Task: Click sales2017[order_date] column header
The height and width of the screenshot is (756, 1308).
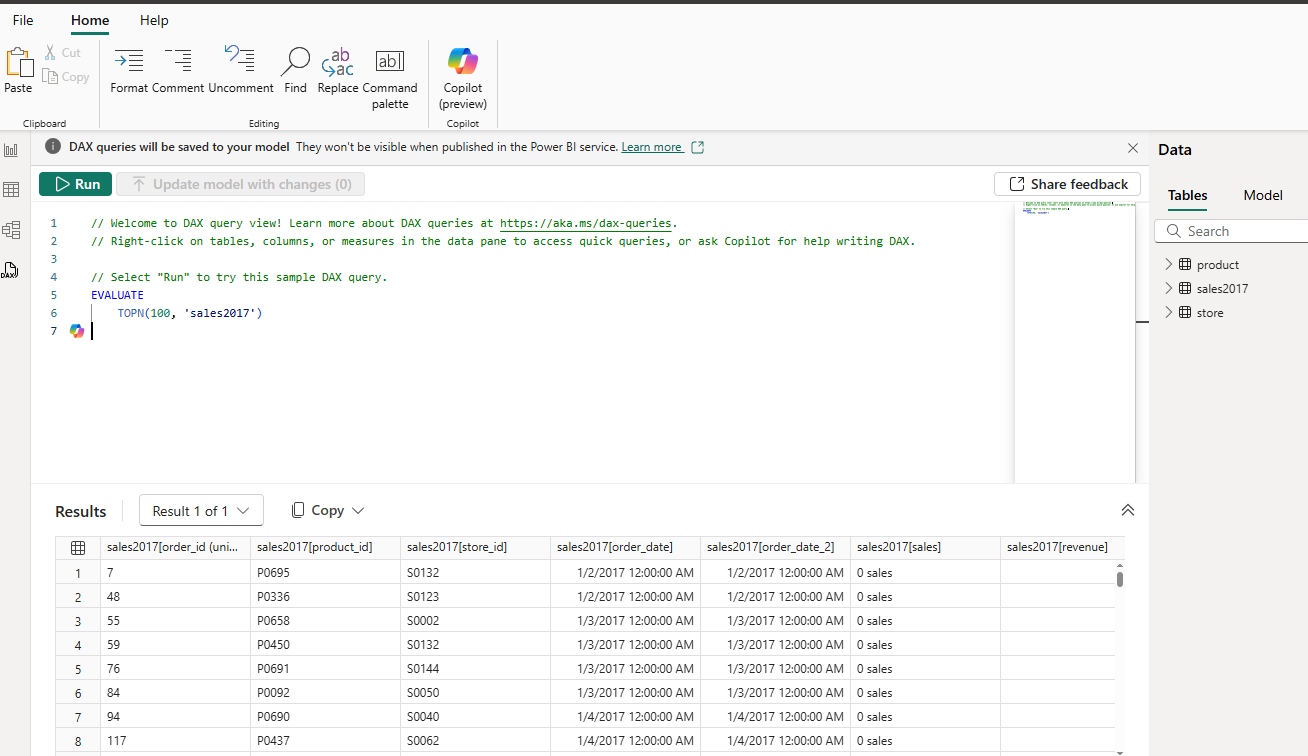Action: click(625, 547)
